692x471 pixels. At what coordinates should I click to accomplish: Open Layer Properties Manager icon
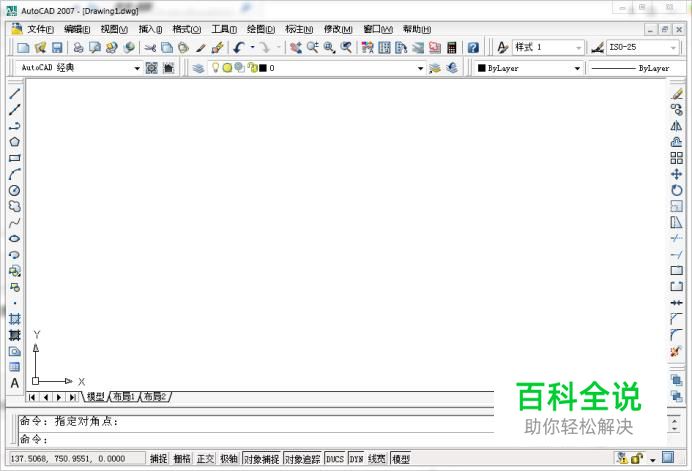[198, 68]
